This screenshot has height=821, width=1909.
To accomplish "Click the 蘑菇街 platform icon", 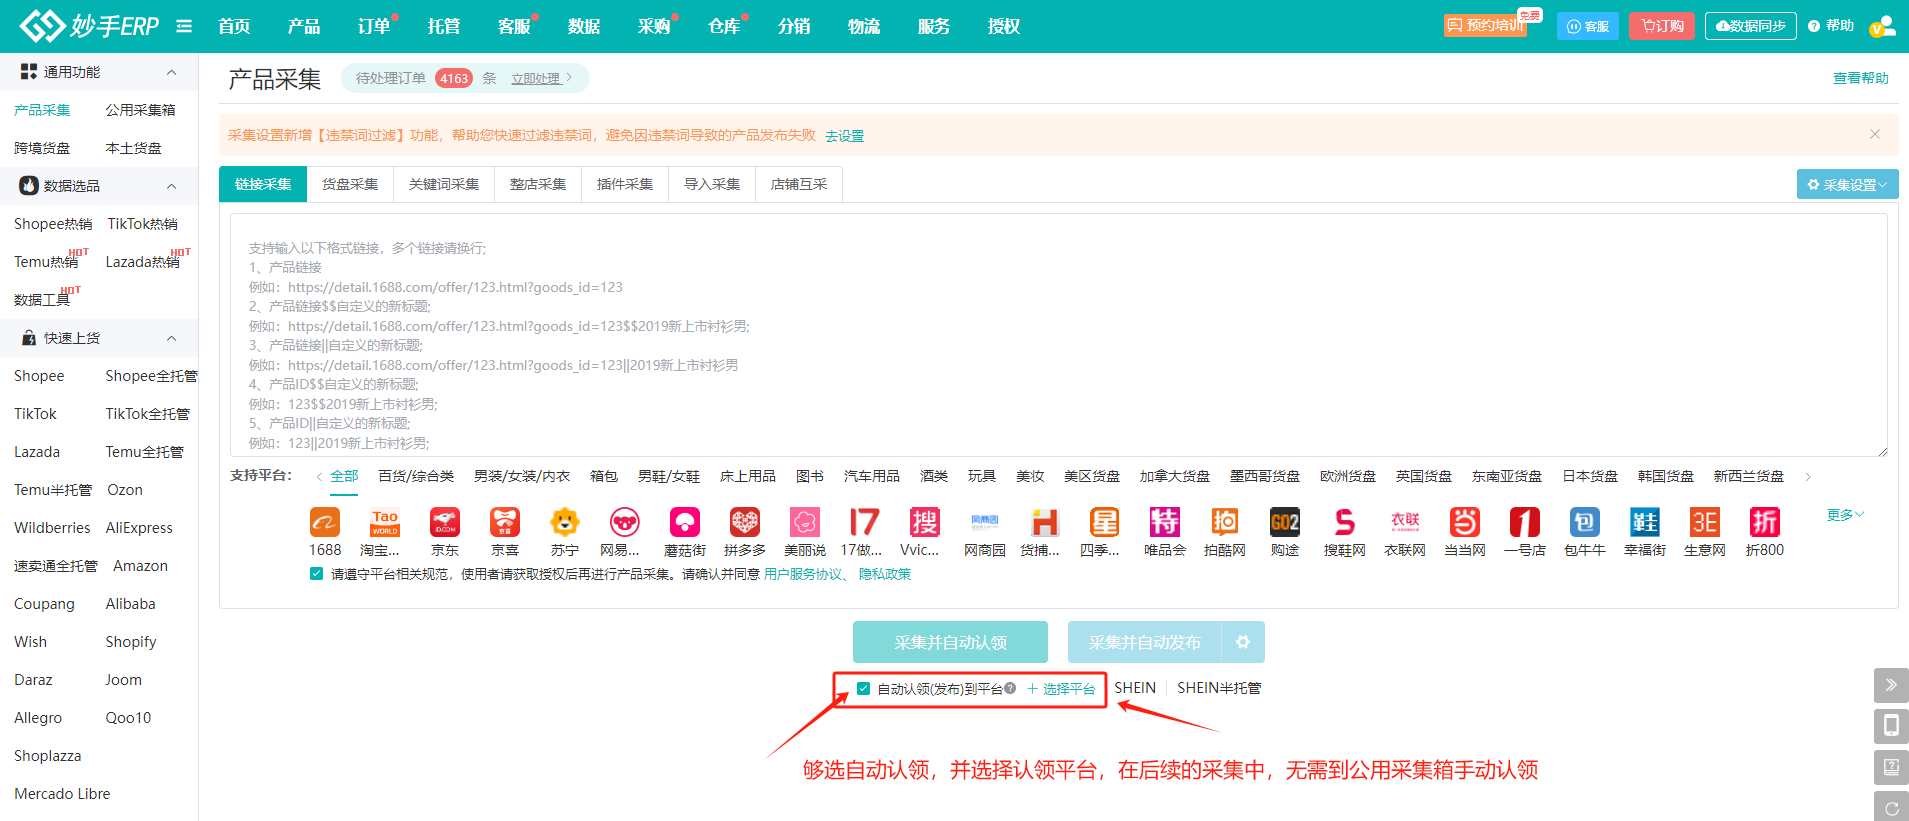I will (685, 522).
